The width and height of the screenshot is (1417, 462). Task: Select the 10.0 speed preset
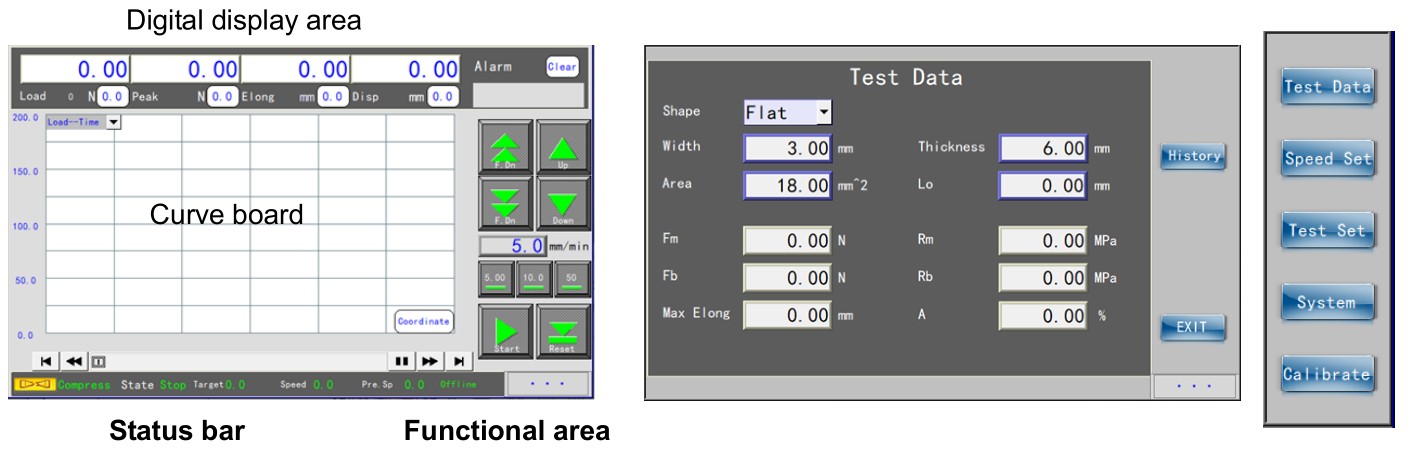[x=533, y=279]
